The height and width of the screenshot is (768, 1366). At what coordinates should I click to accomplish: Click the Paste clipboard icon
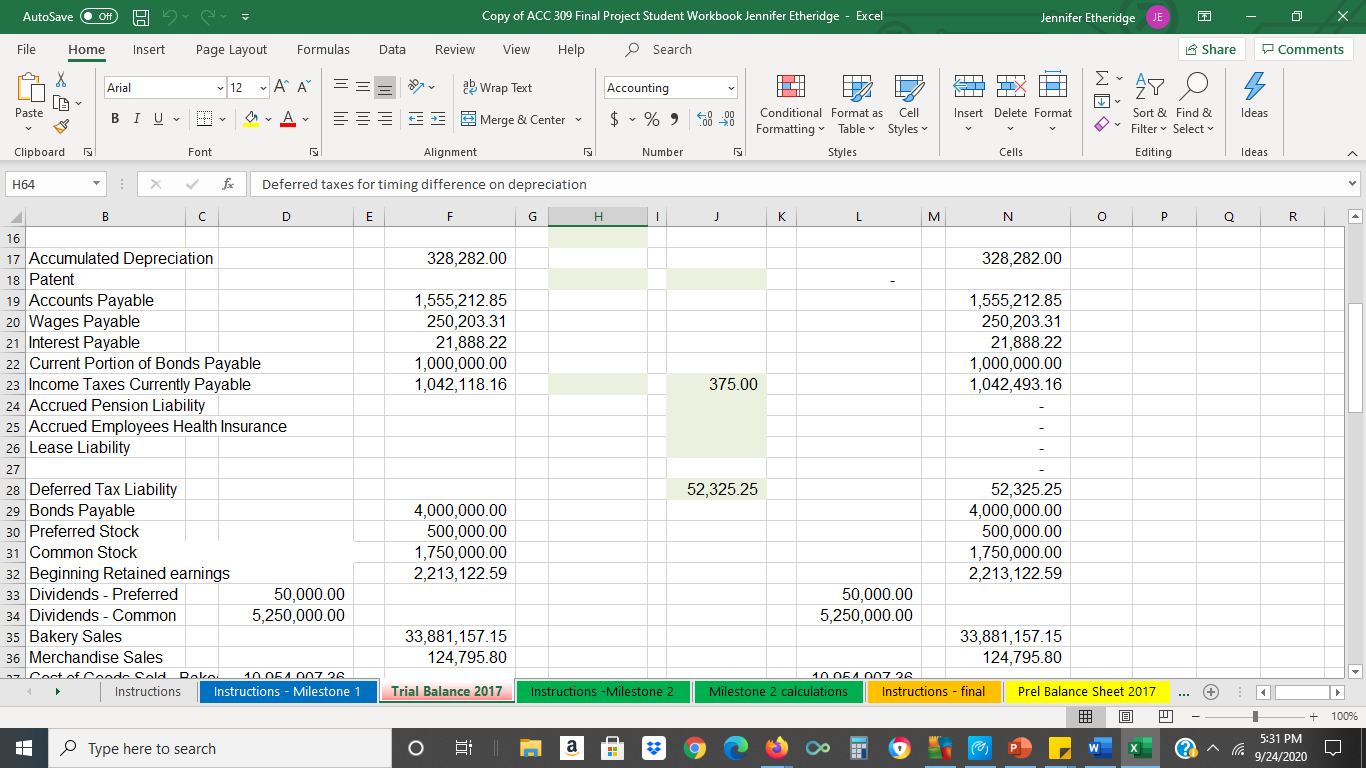29,89
